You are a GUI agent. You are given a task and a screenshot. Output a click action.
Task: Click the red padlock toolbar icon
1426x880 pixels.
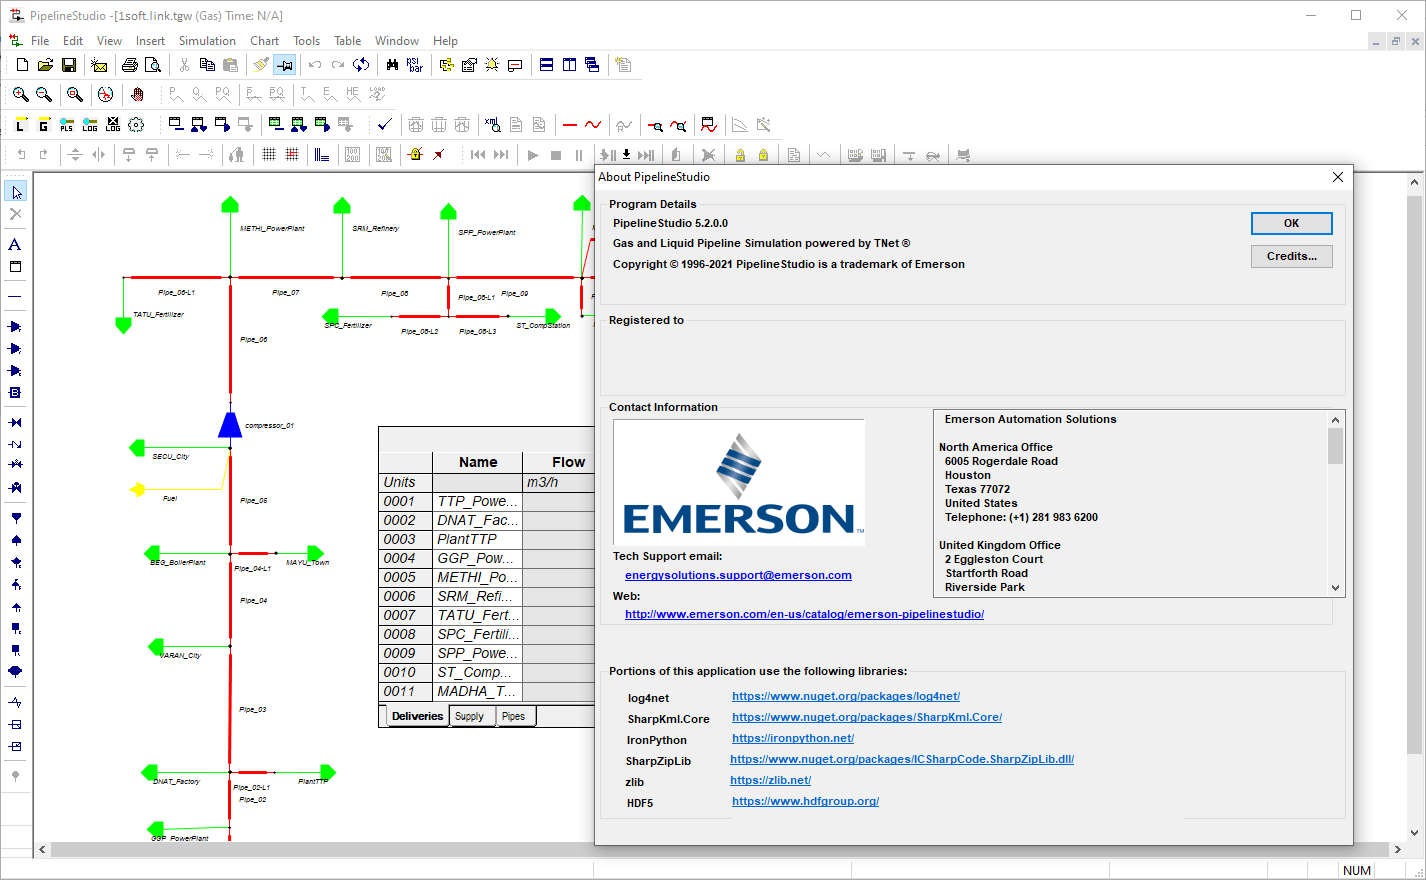pos(415,155)
